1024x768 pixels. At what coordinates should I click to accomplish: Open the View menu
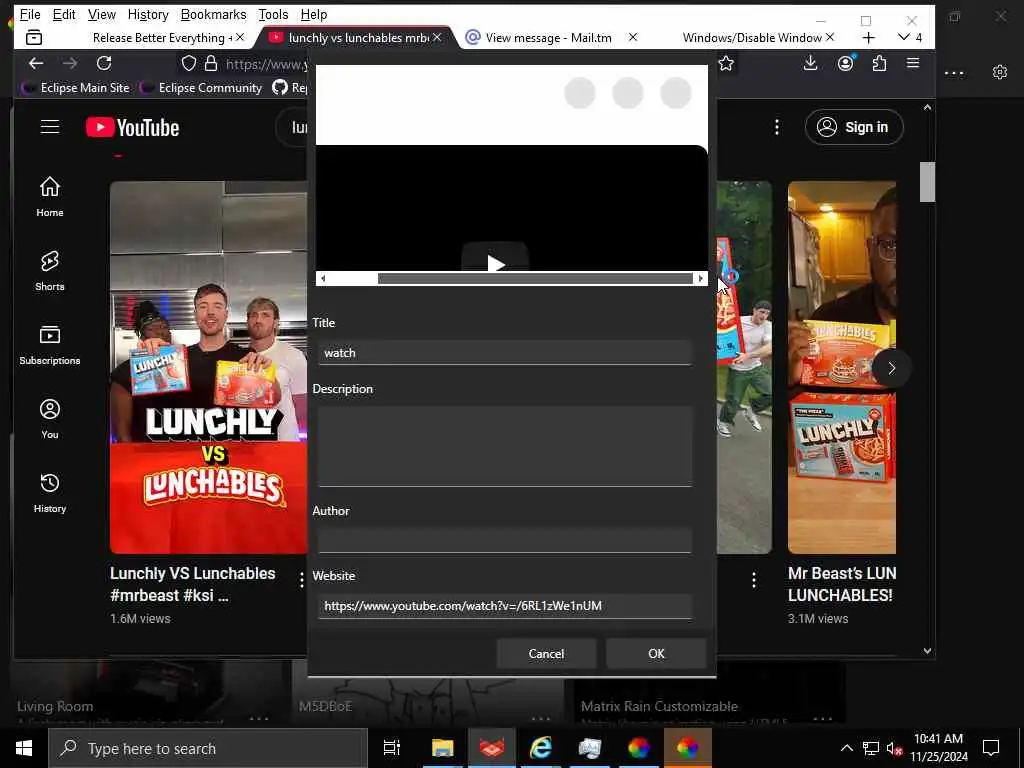tap(102, 14)
